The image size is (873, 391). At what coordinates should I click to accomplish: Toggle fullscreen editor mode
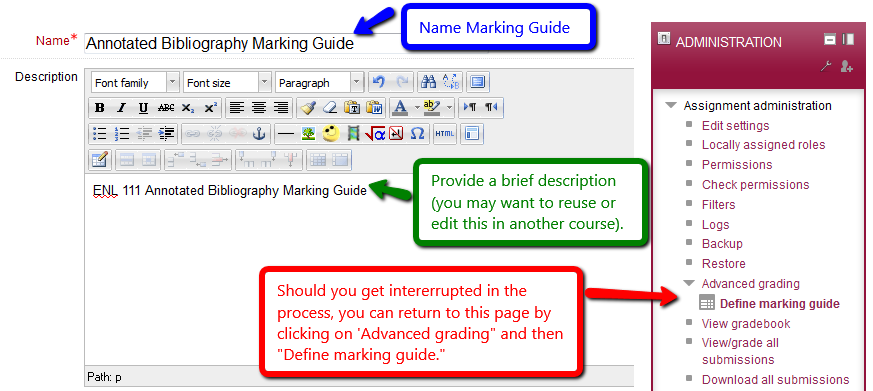477,82
